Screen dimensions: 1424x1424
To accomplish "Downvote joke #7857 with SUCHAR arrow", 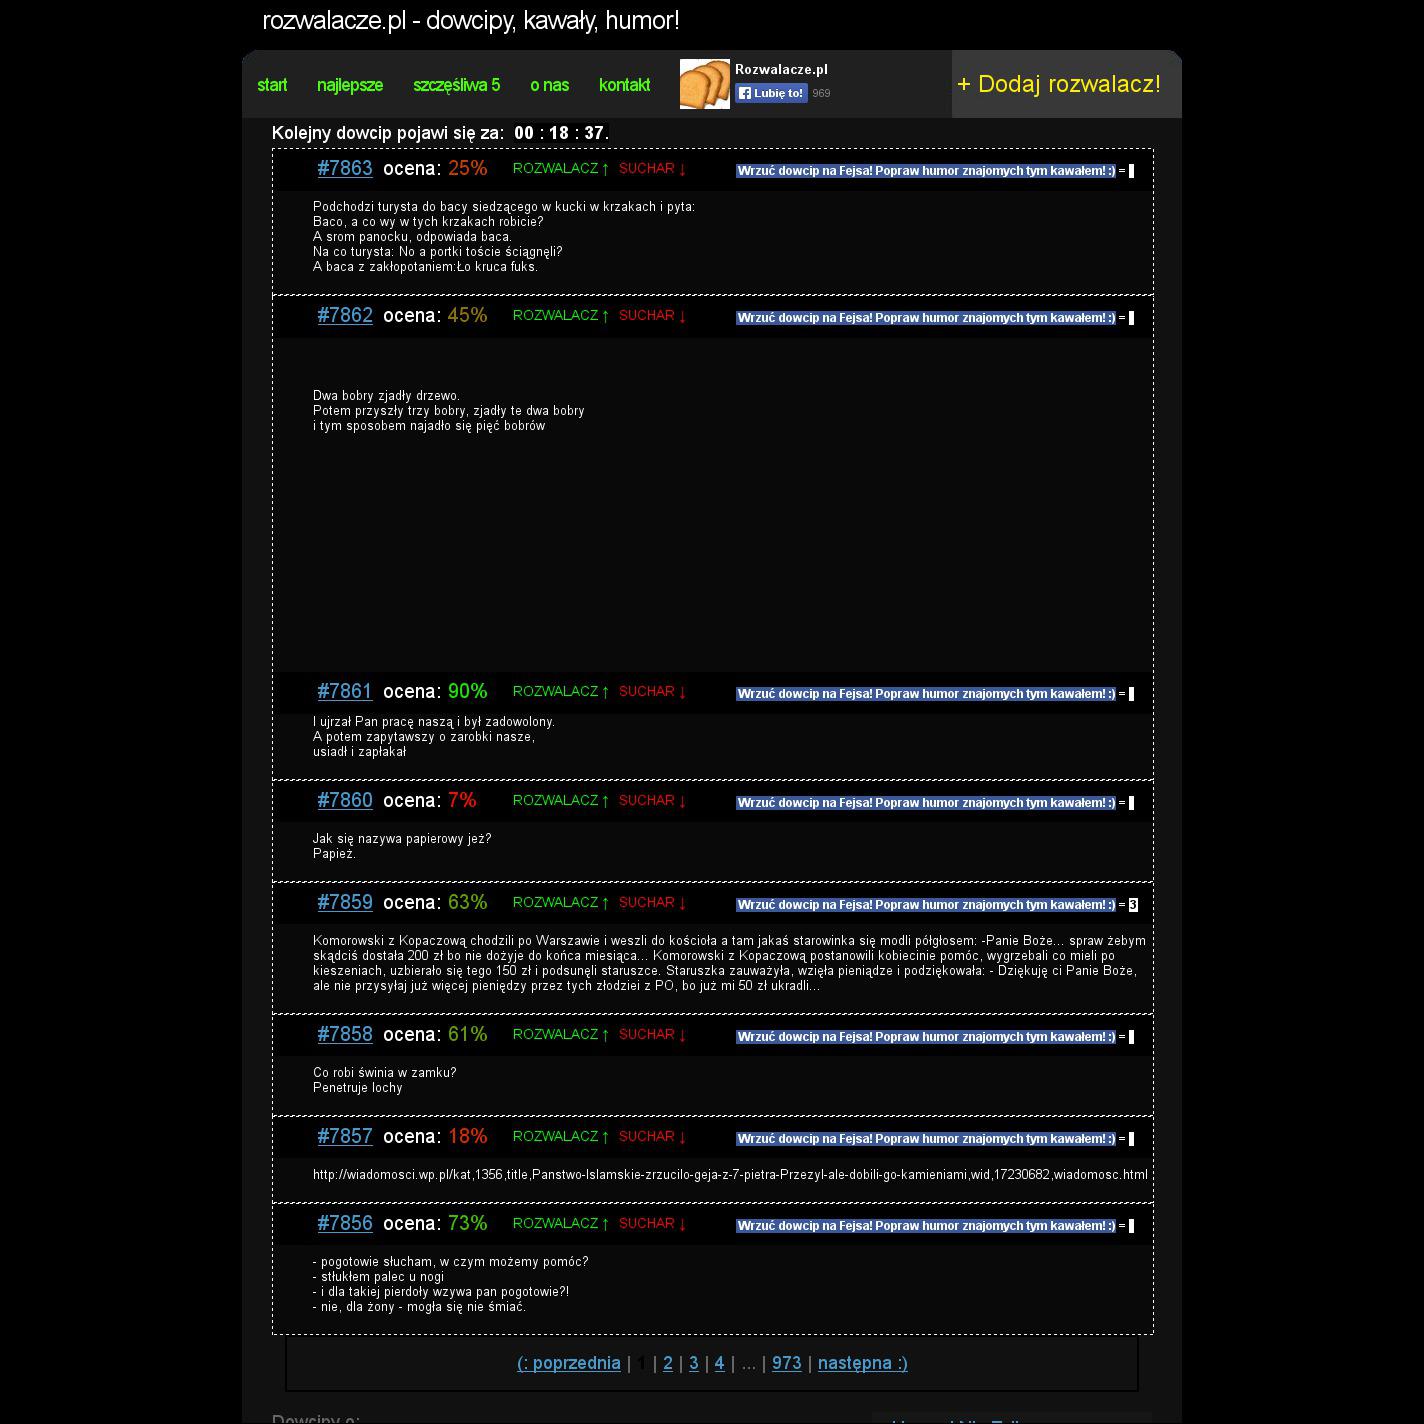I will [652, 1137].
